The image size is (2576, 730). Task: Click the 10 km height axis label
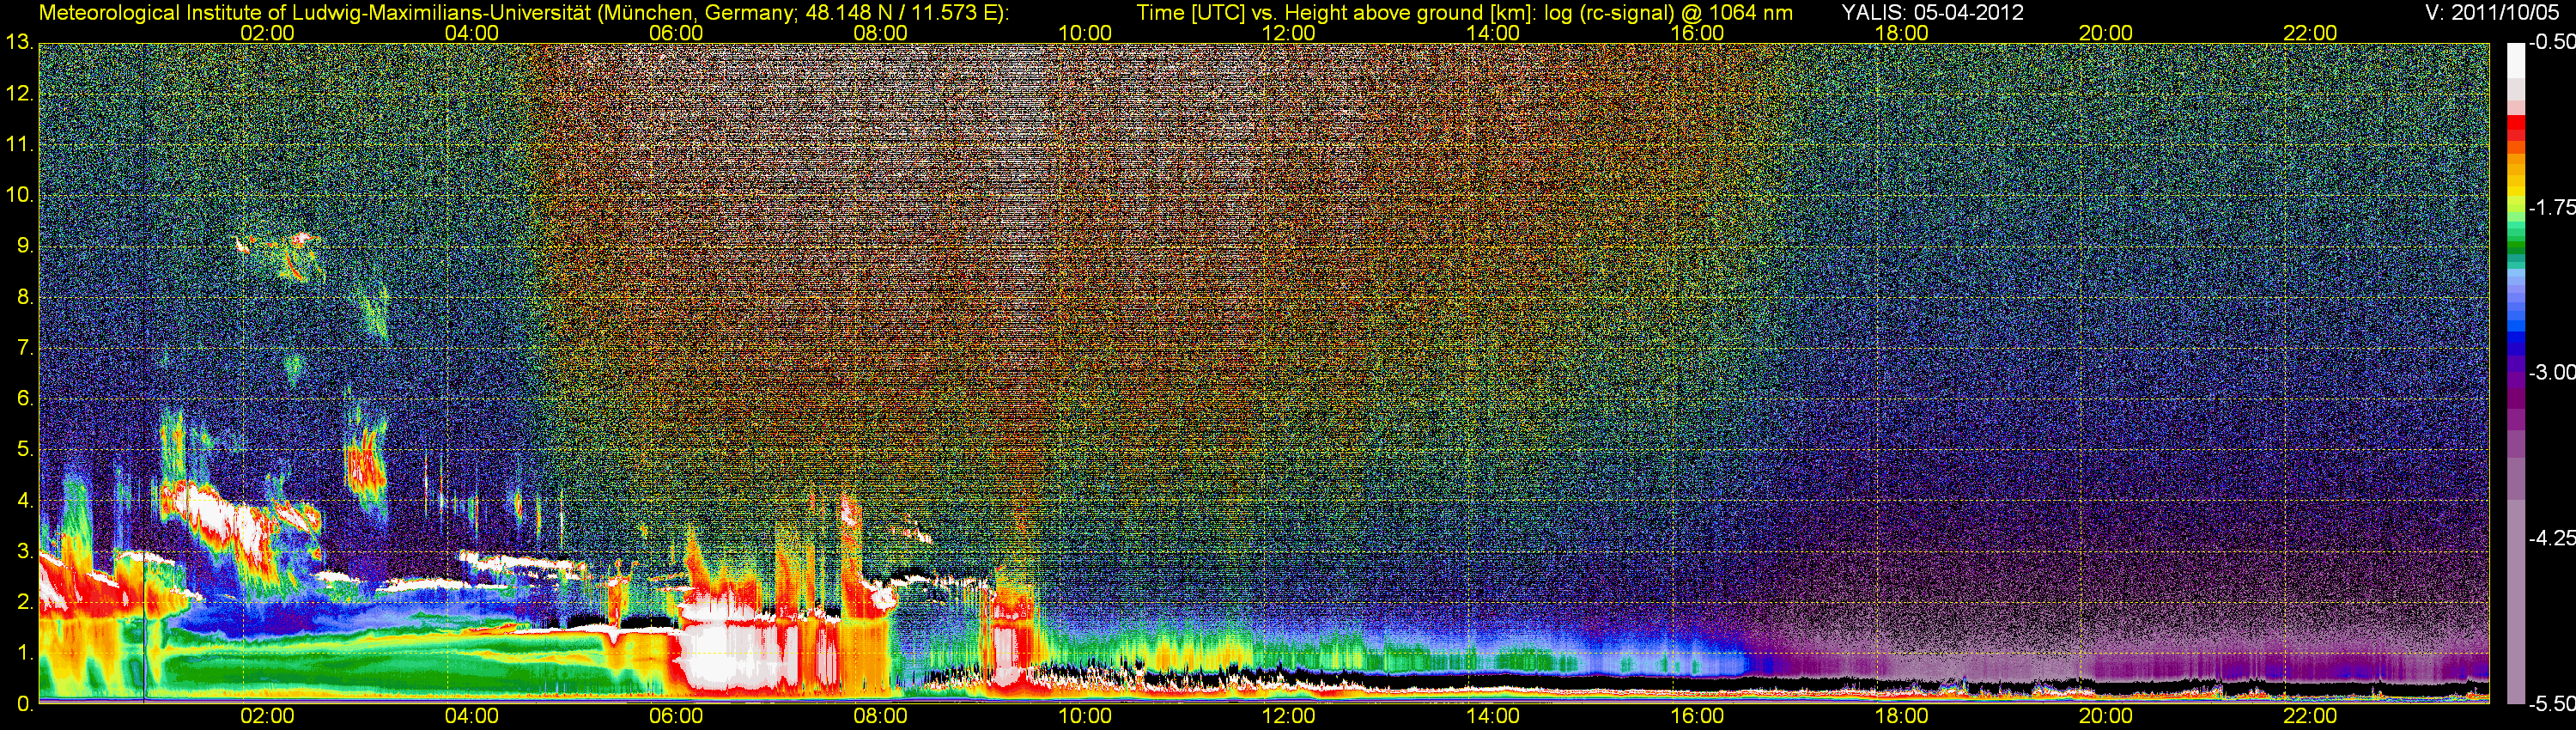(19, 195)
